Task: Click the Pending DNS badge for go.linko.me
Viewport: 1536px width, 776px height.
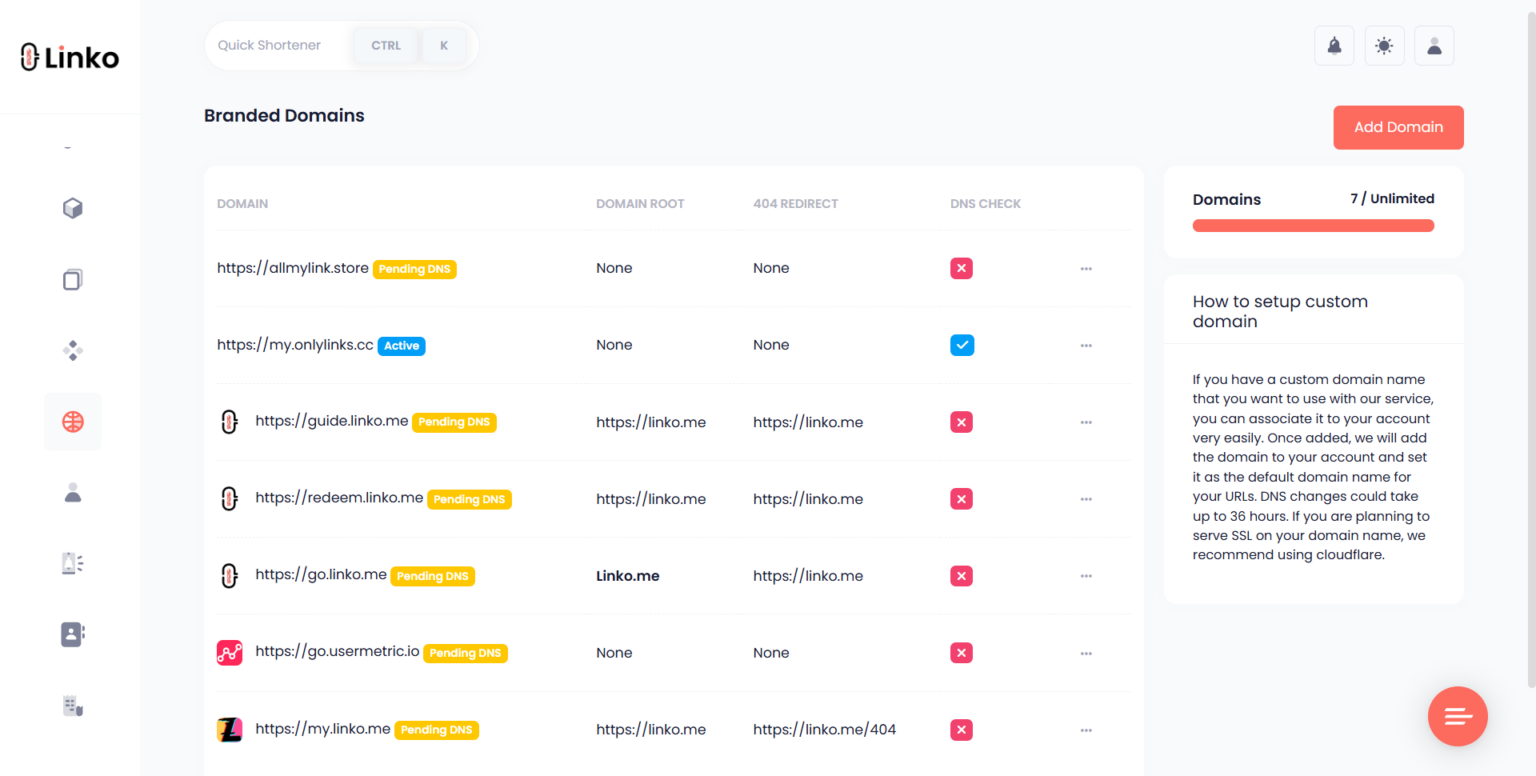Action: click(433, 576)
